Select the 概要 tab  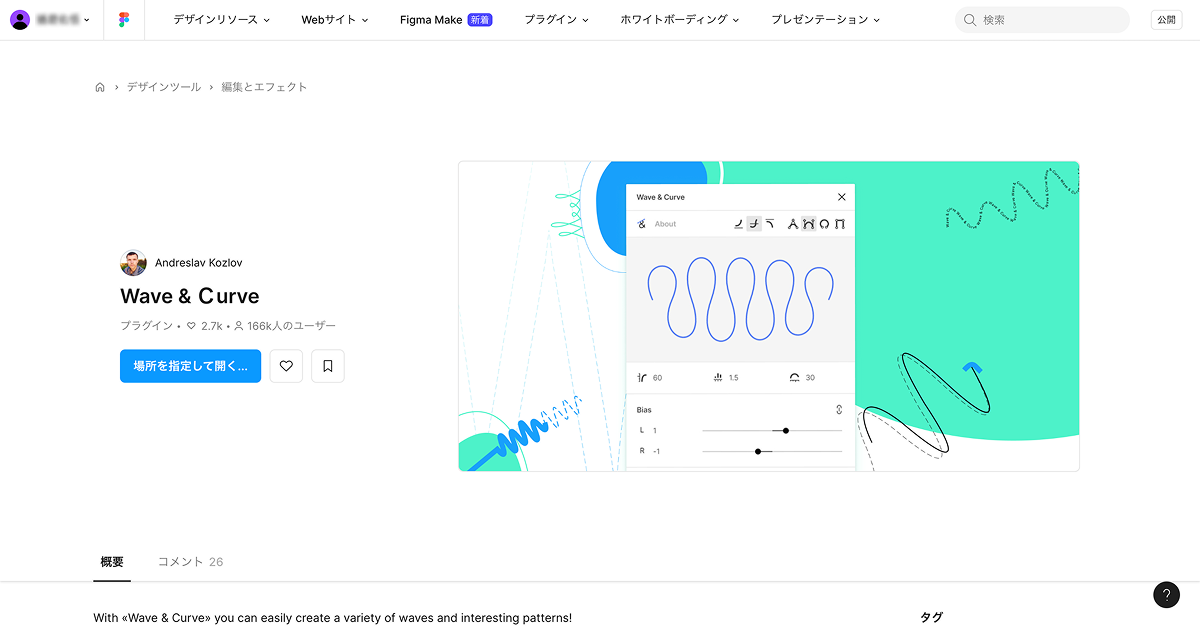tap(112, 562)
